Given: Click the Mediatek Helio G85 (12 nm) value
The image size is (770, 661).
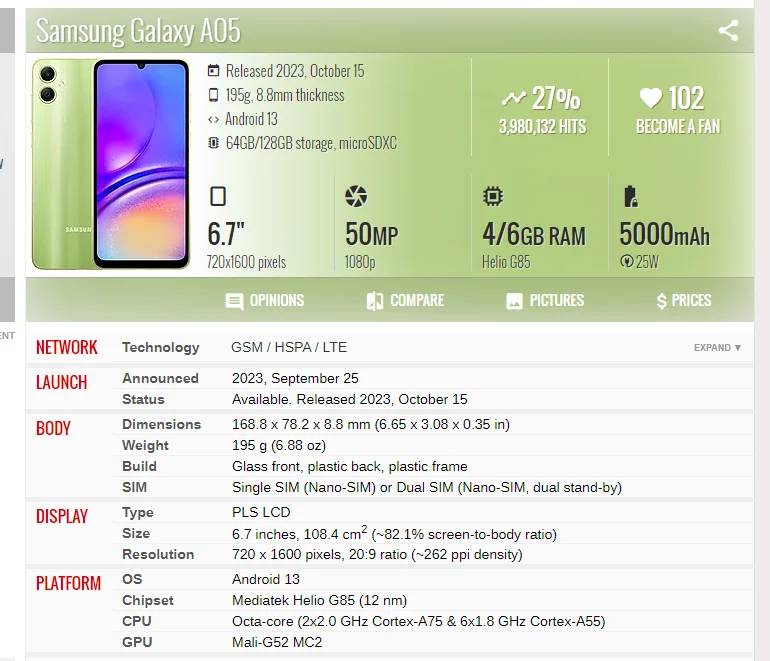Looking at the screenshot, I should click(x=319, y=600).
